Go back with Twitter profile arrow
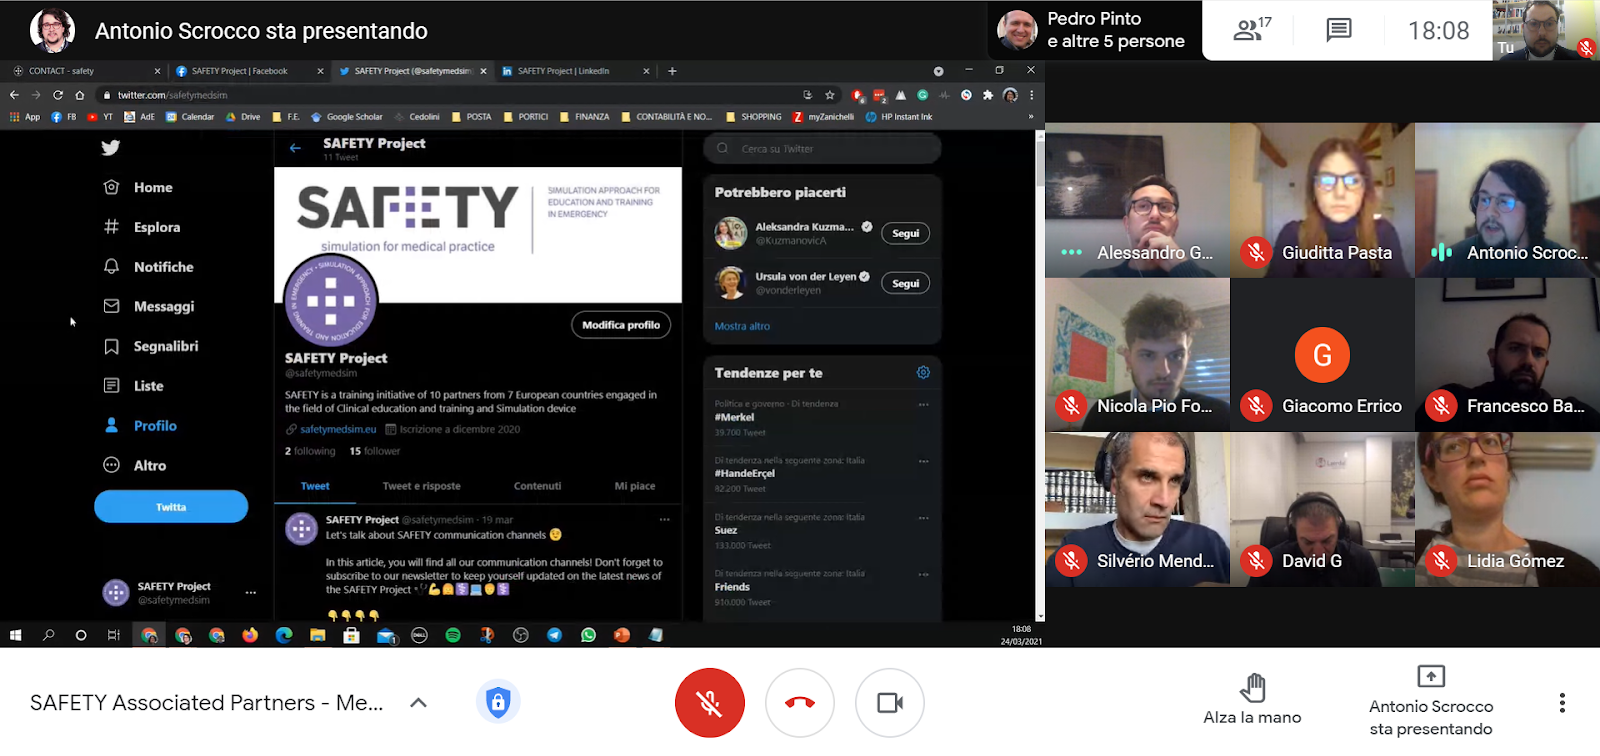 [x=295, y=148]
